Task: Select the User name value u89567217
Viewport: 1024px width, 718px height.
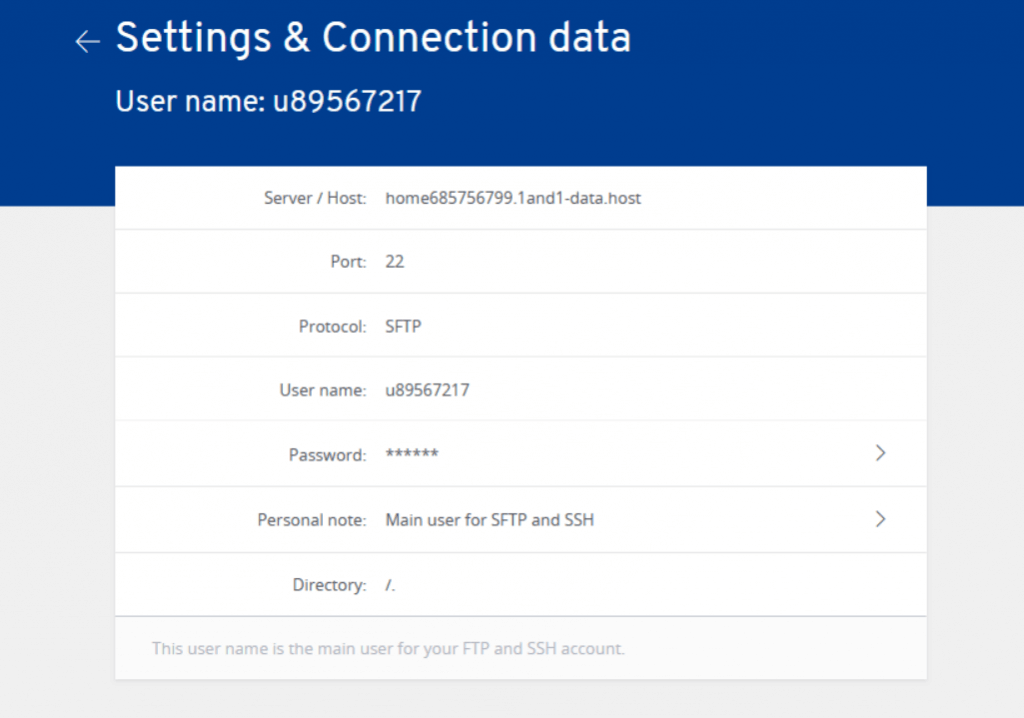Action: [427, 389]
